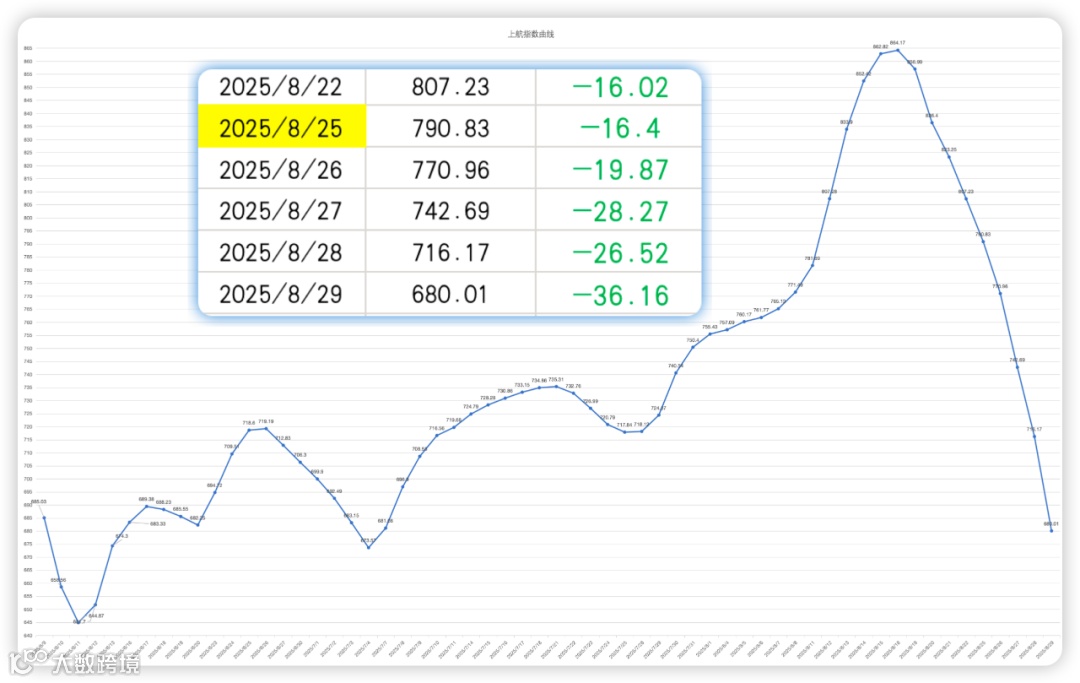This screenshot has width=1080, height=683.
Task: Select the green -26.52 change cell
Action: click(619, 253)
